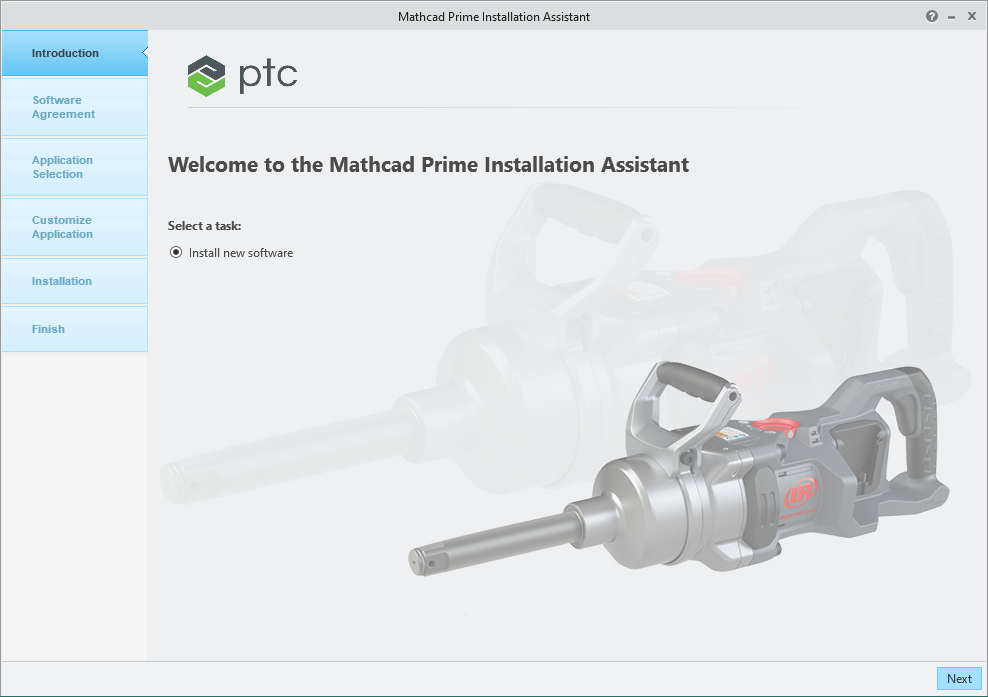Click the window title Mathcad Prime Installation Assistant
Viewport: 988px width, 697px height.
coord(494,17)
